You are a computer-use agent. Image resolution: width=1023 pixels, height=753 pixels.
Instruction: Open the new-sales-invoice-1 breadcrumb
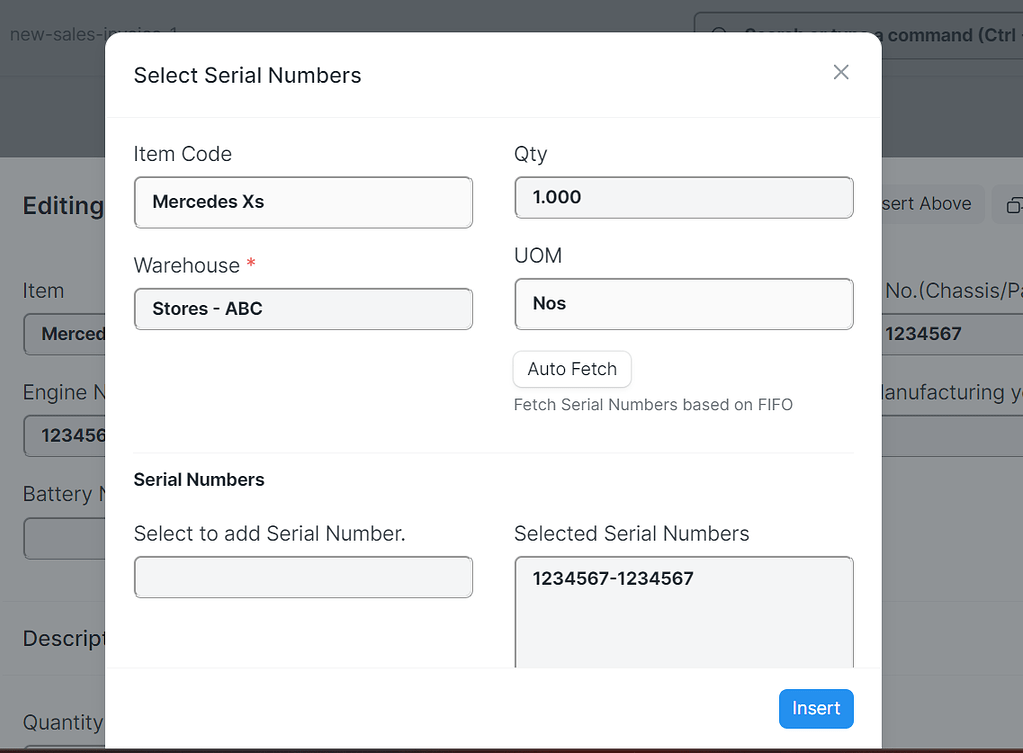pos(92,33)
